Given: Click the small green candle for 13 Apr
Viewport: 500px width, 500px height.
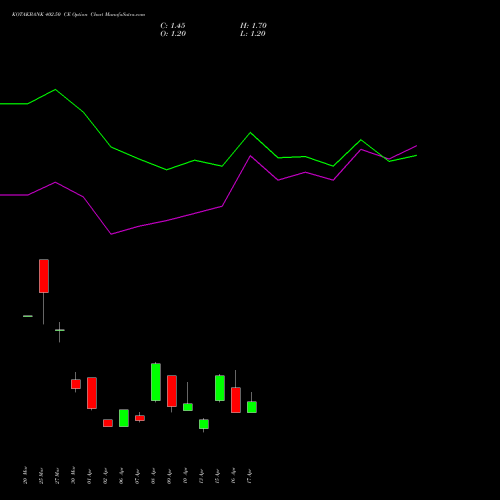Looking at the screenshot, I should pos(204,424).
